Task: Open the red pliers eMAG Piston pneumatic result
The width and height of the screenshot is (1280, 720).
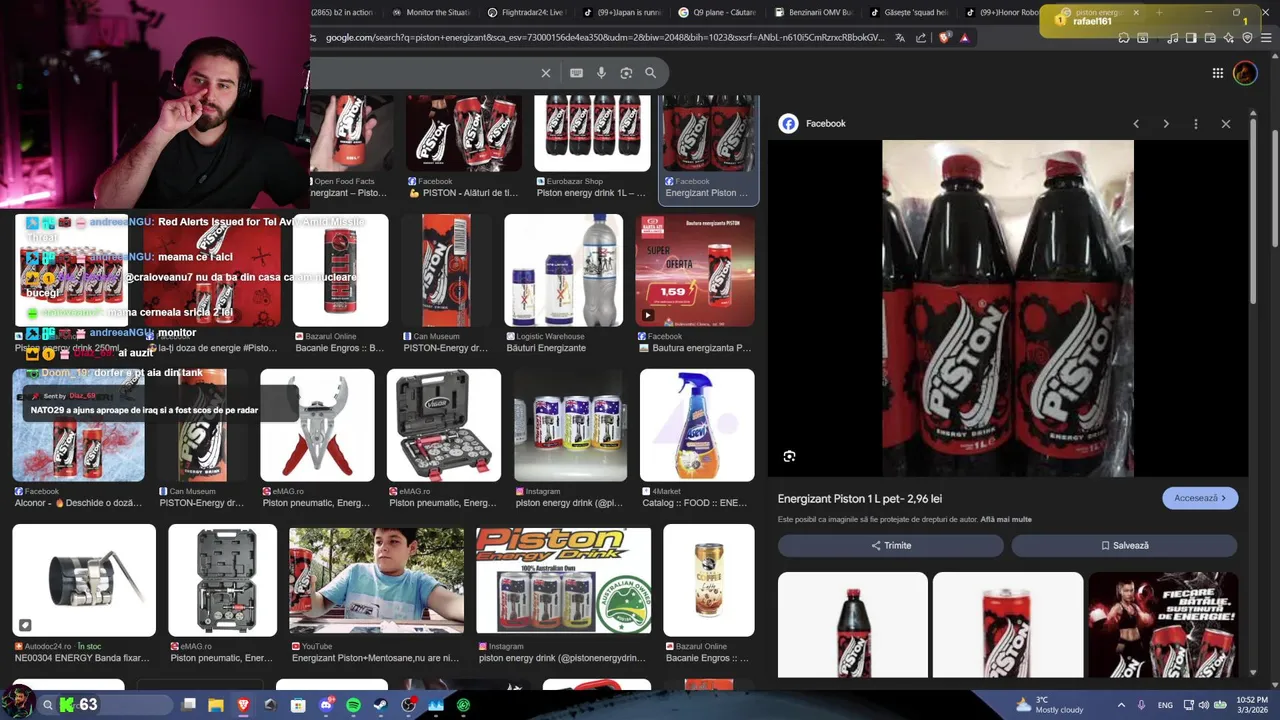Action: (x=317, y=438)
